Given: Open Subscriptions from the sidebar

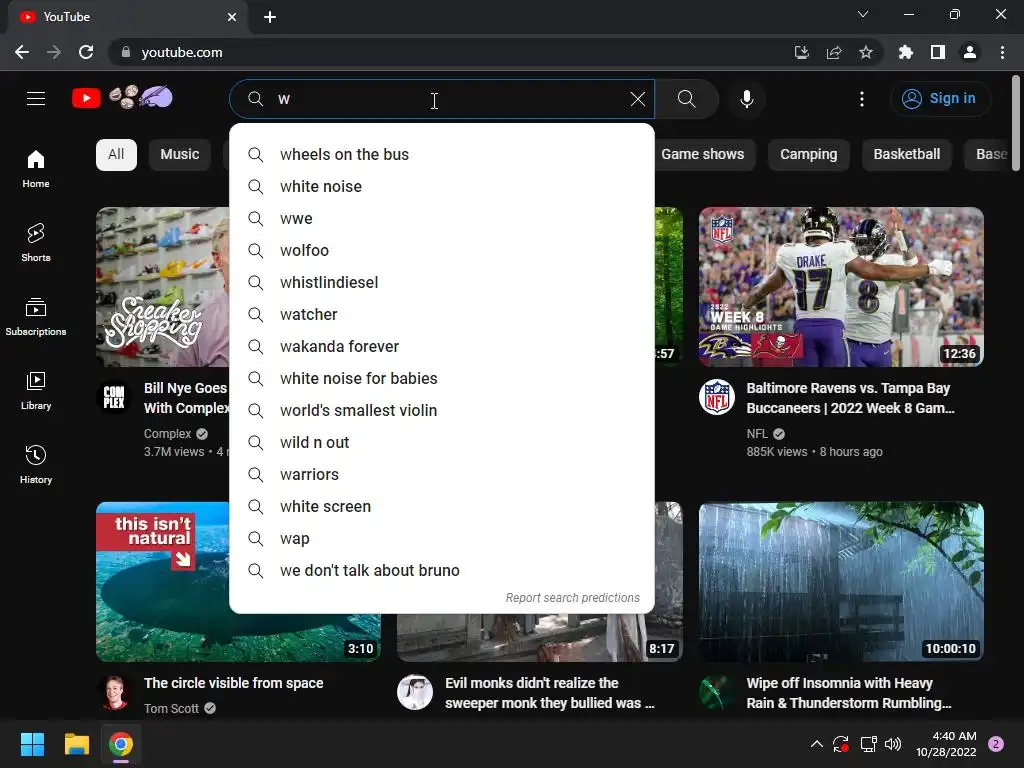Looking at the screenshot, I should (36, 316).
